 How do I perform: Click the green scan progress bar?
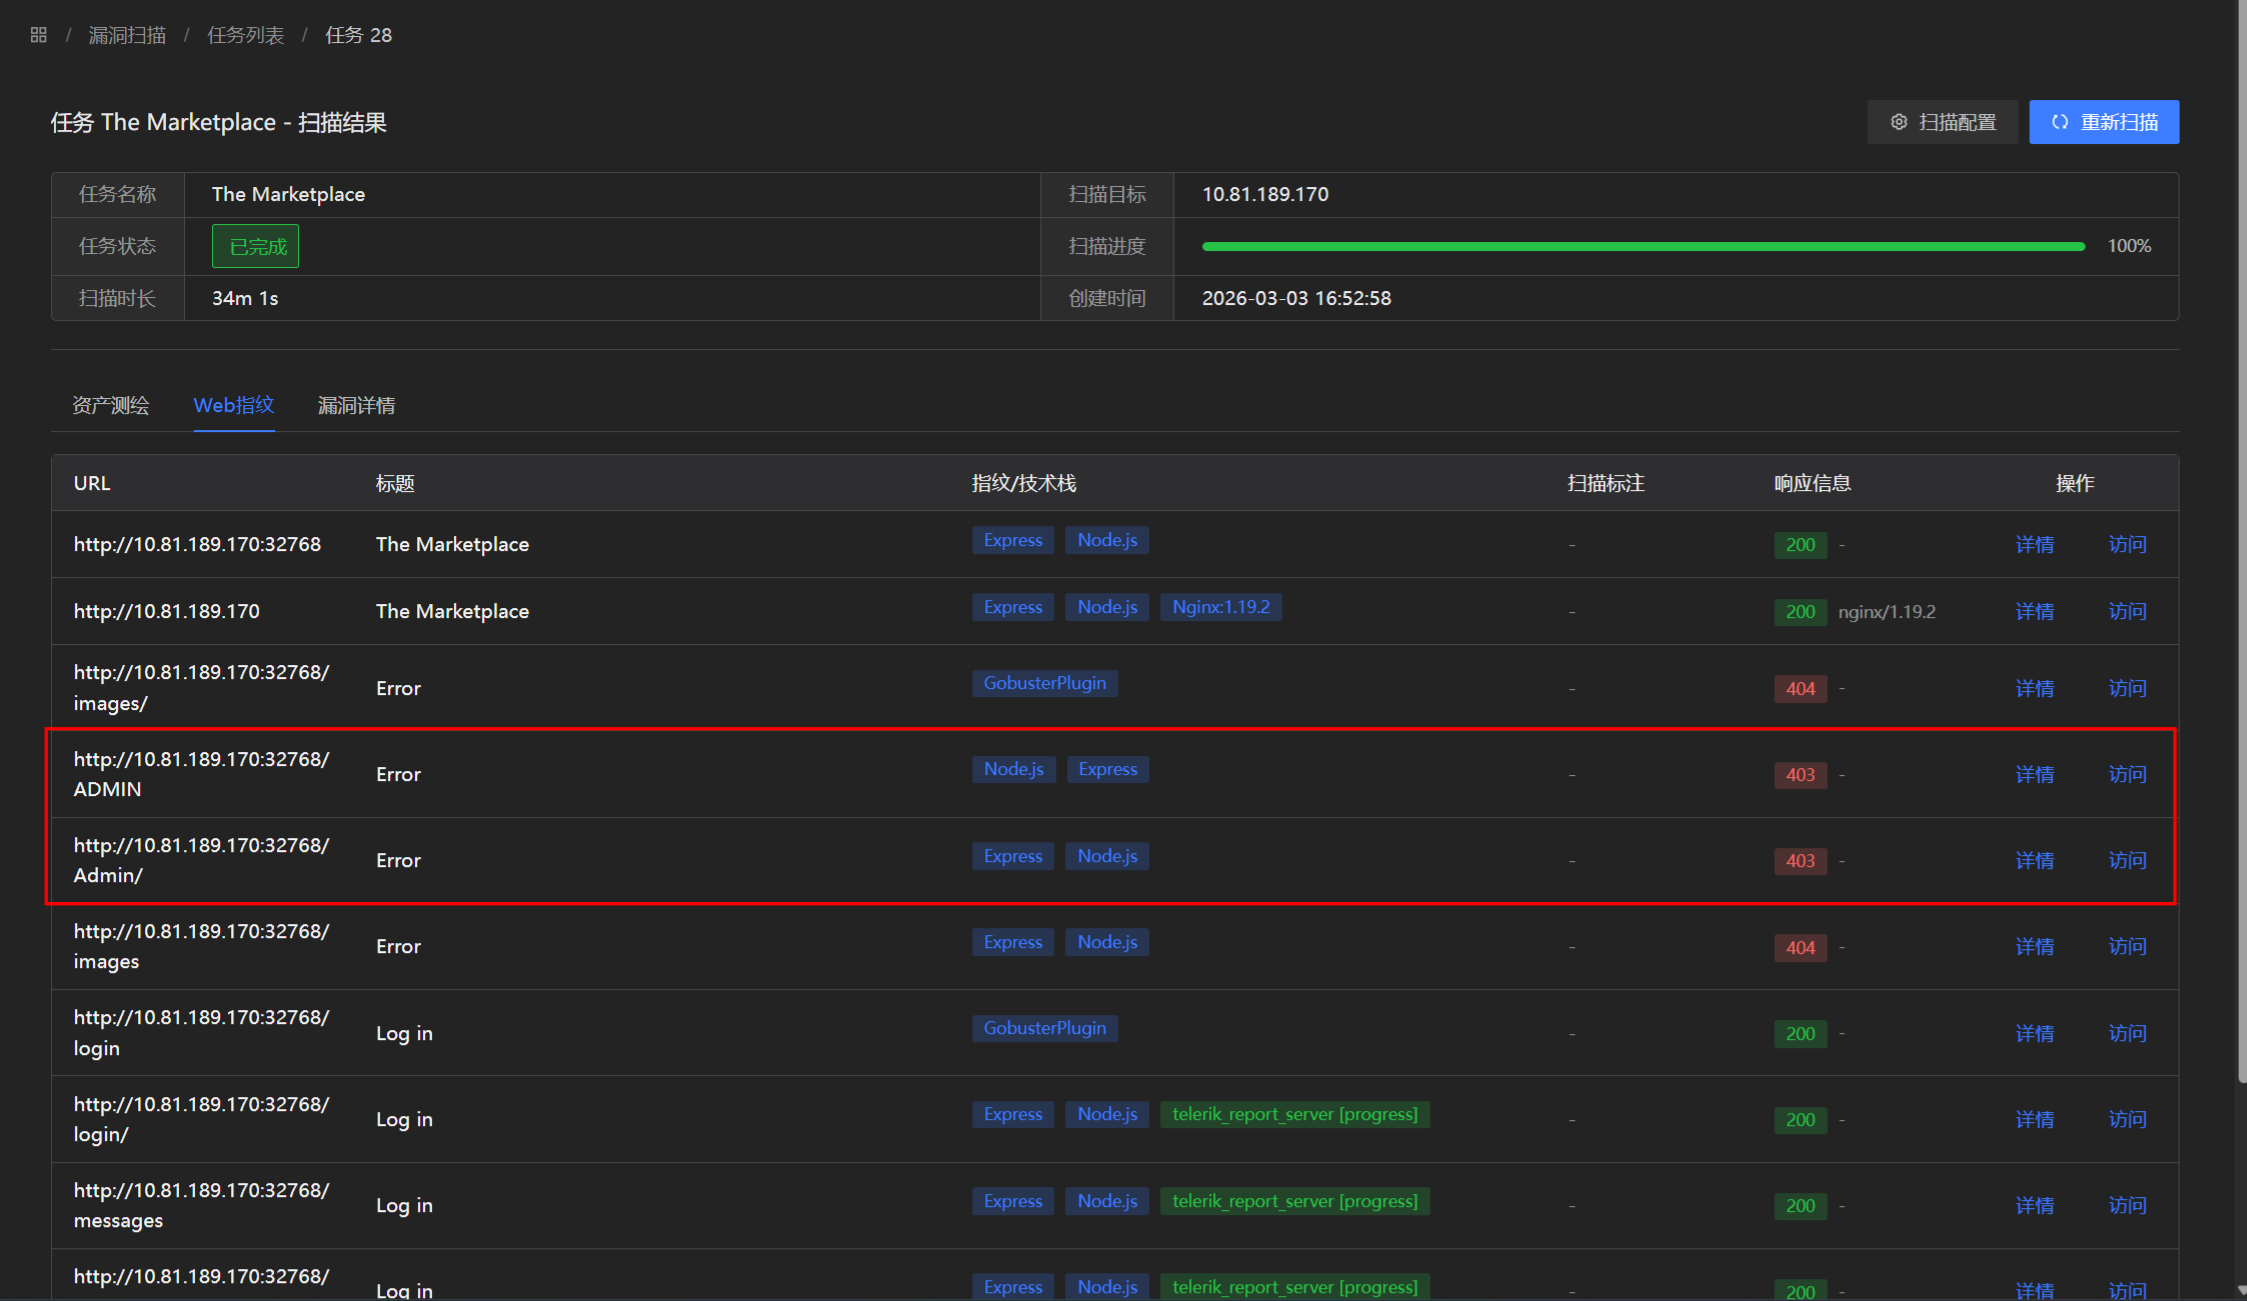(1642, 246)
